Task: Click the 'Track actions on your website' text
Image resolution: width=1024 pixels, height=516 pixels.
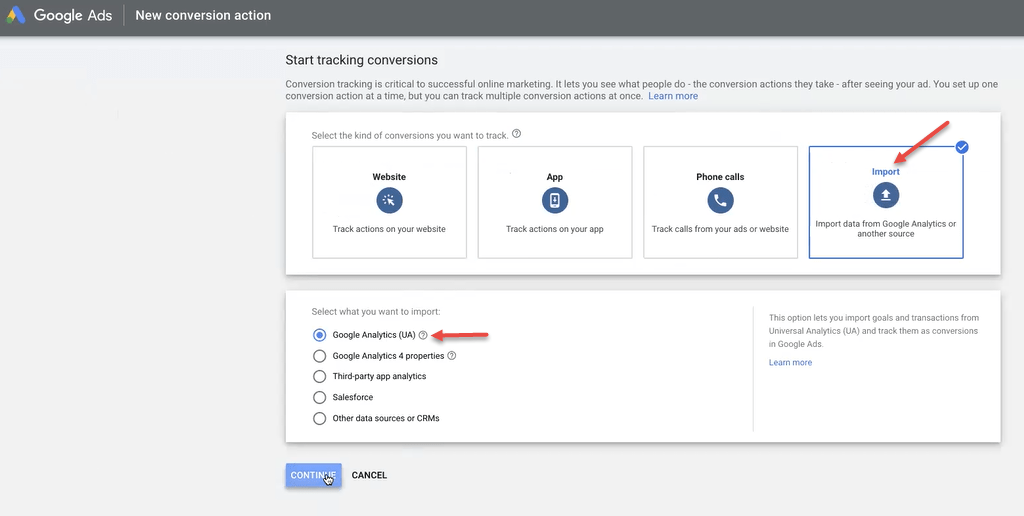Action: (389, 229)
